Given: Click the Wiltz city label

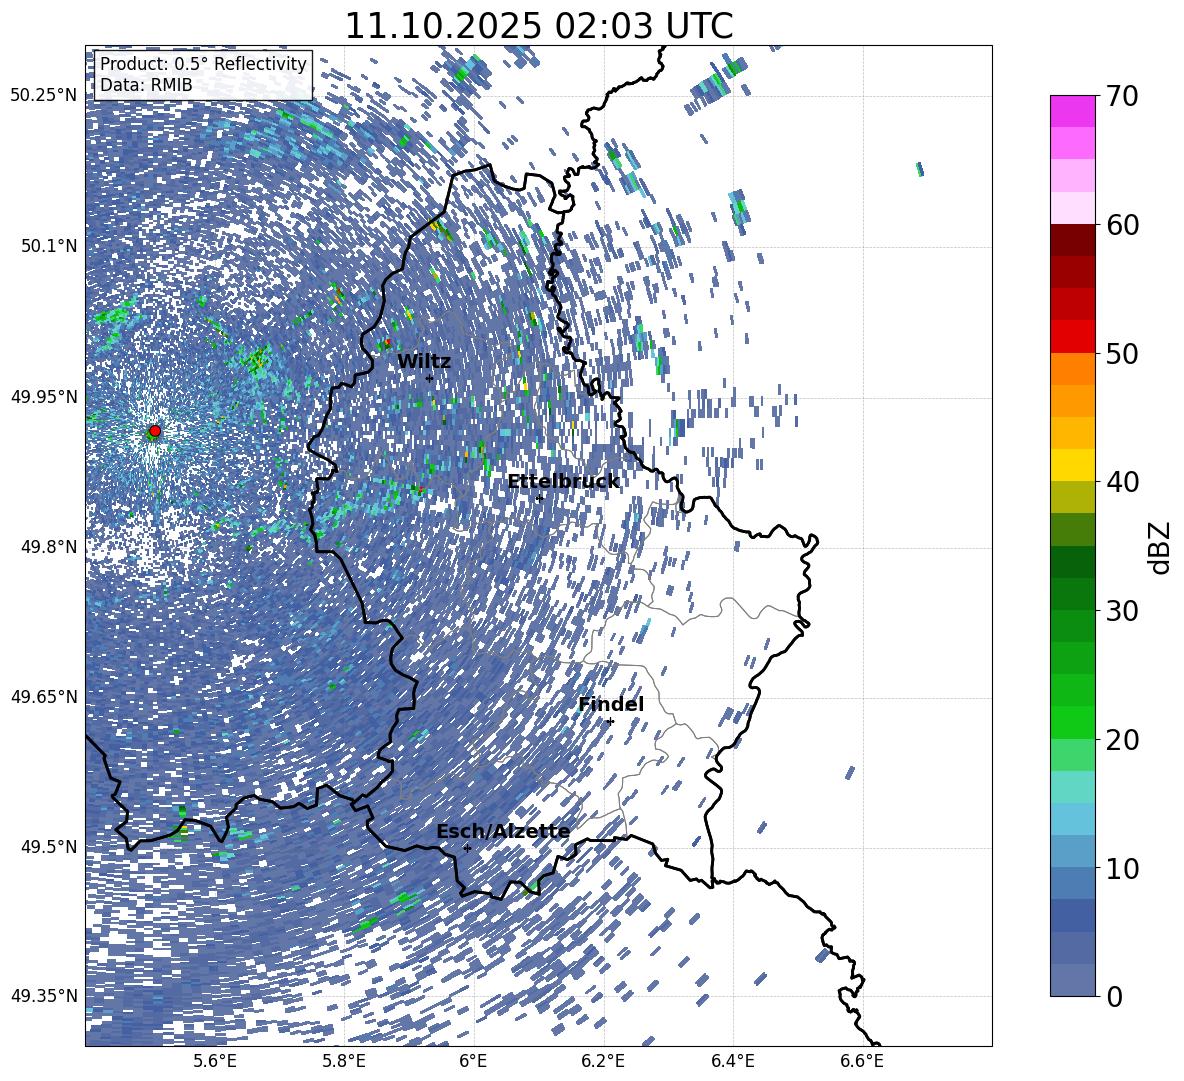Looking at the screenshot, I should [424, 362].
